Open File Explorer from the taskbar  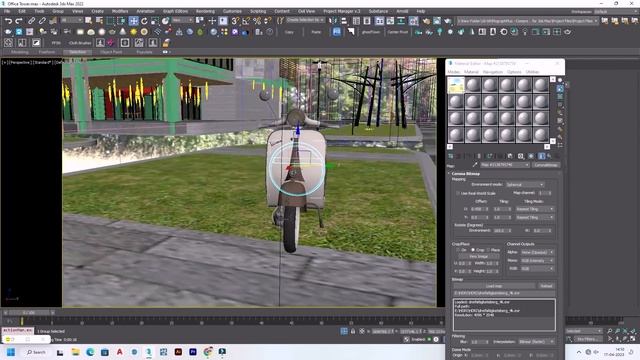(x=75, y=352)
